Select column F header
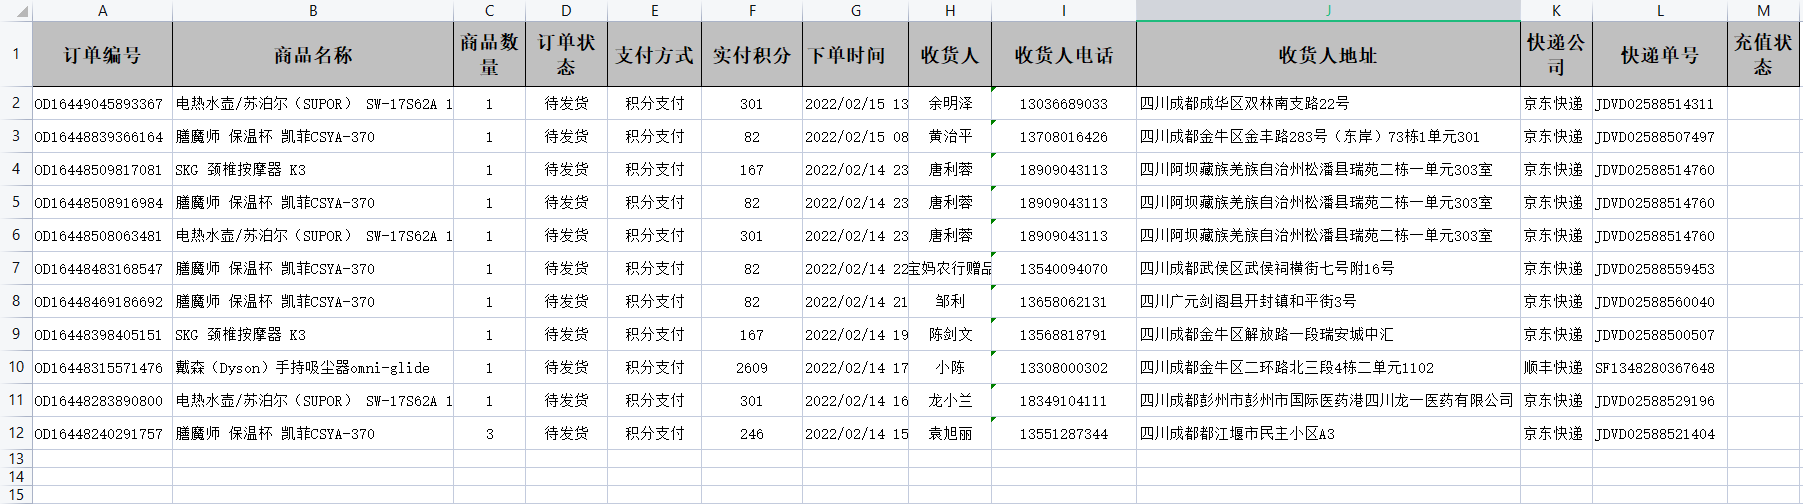 pos(752,10)
